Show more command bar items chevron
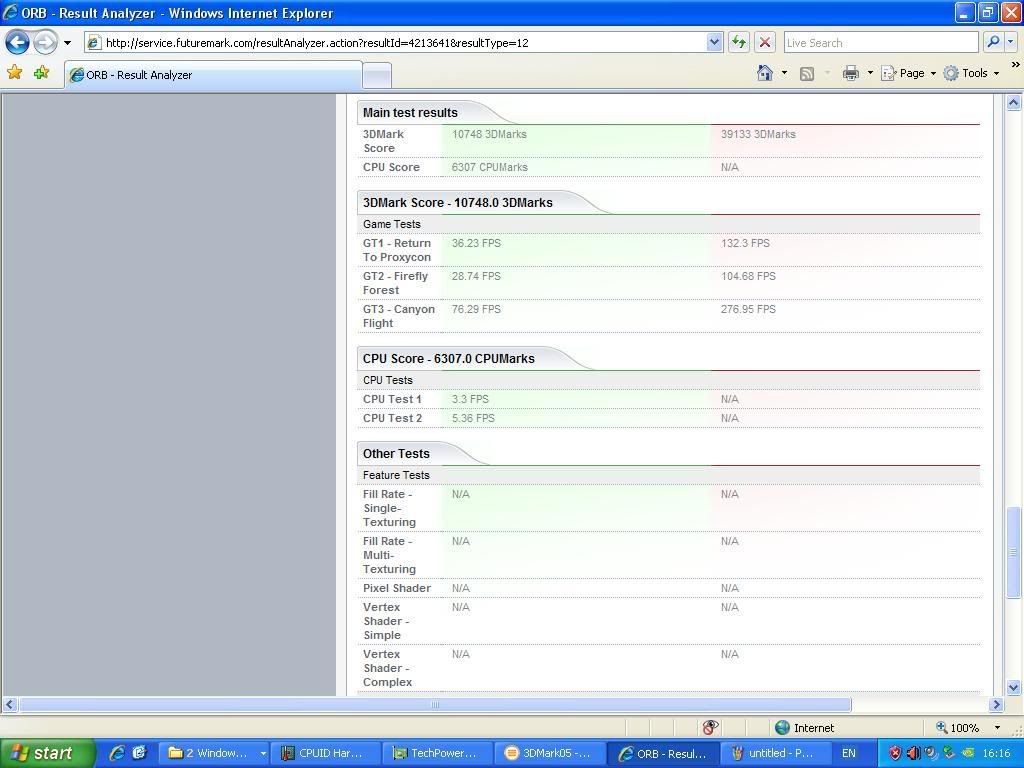Screen dimensions: 1024x768 pos(1015,65)
